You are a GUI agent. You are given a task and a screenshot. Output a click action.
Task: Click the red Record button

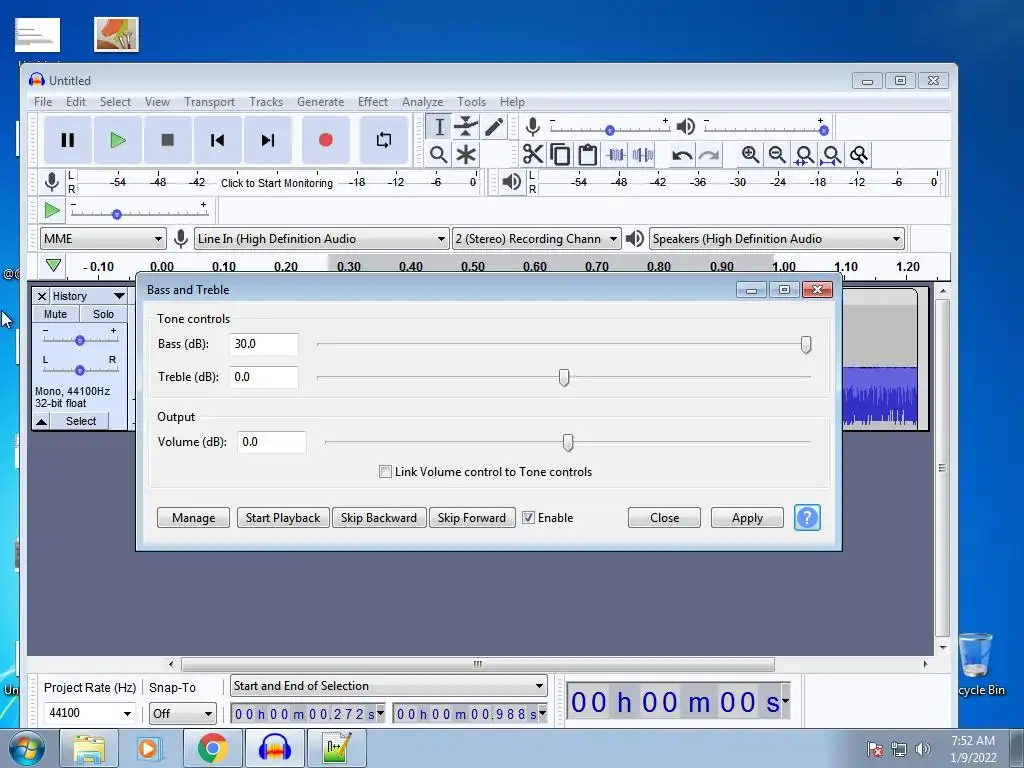325,140
